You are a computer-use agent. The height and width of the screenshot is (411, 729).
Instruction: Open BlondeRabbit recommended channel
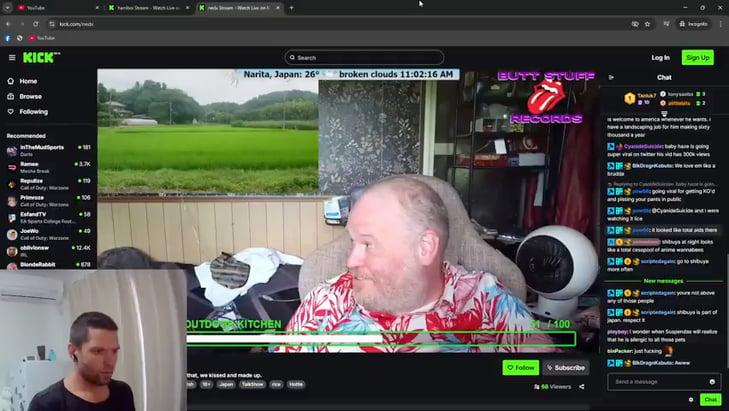point(48,265)
